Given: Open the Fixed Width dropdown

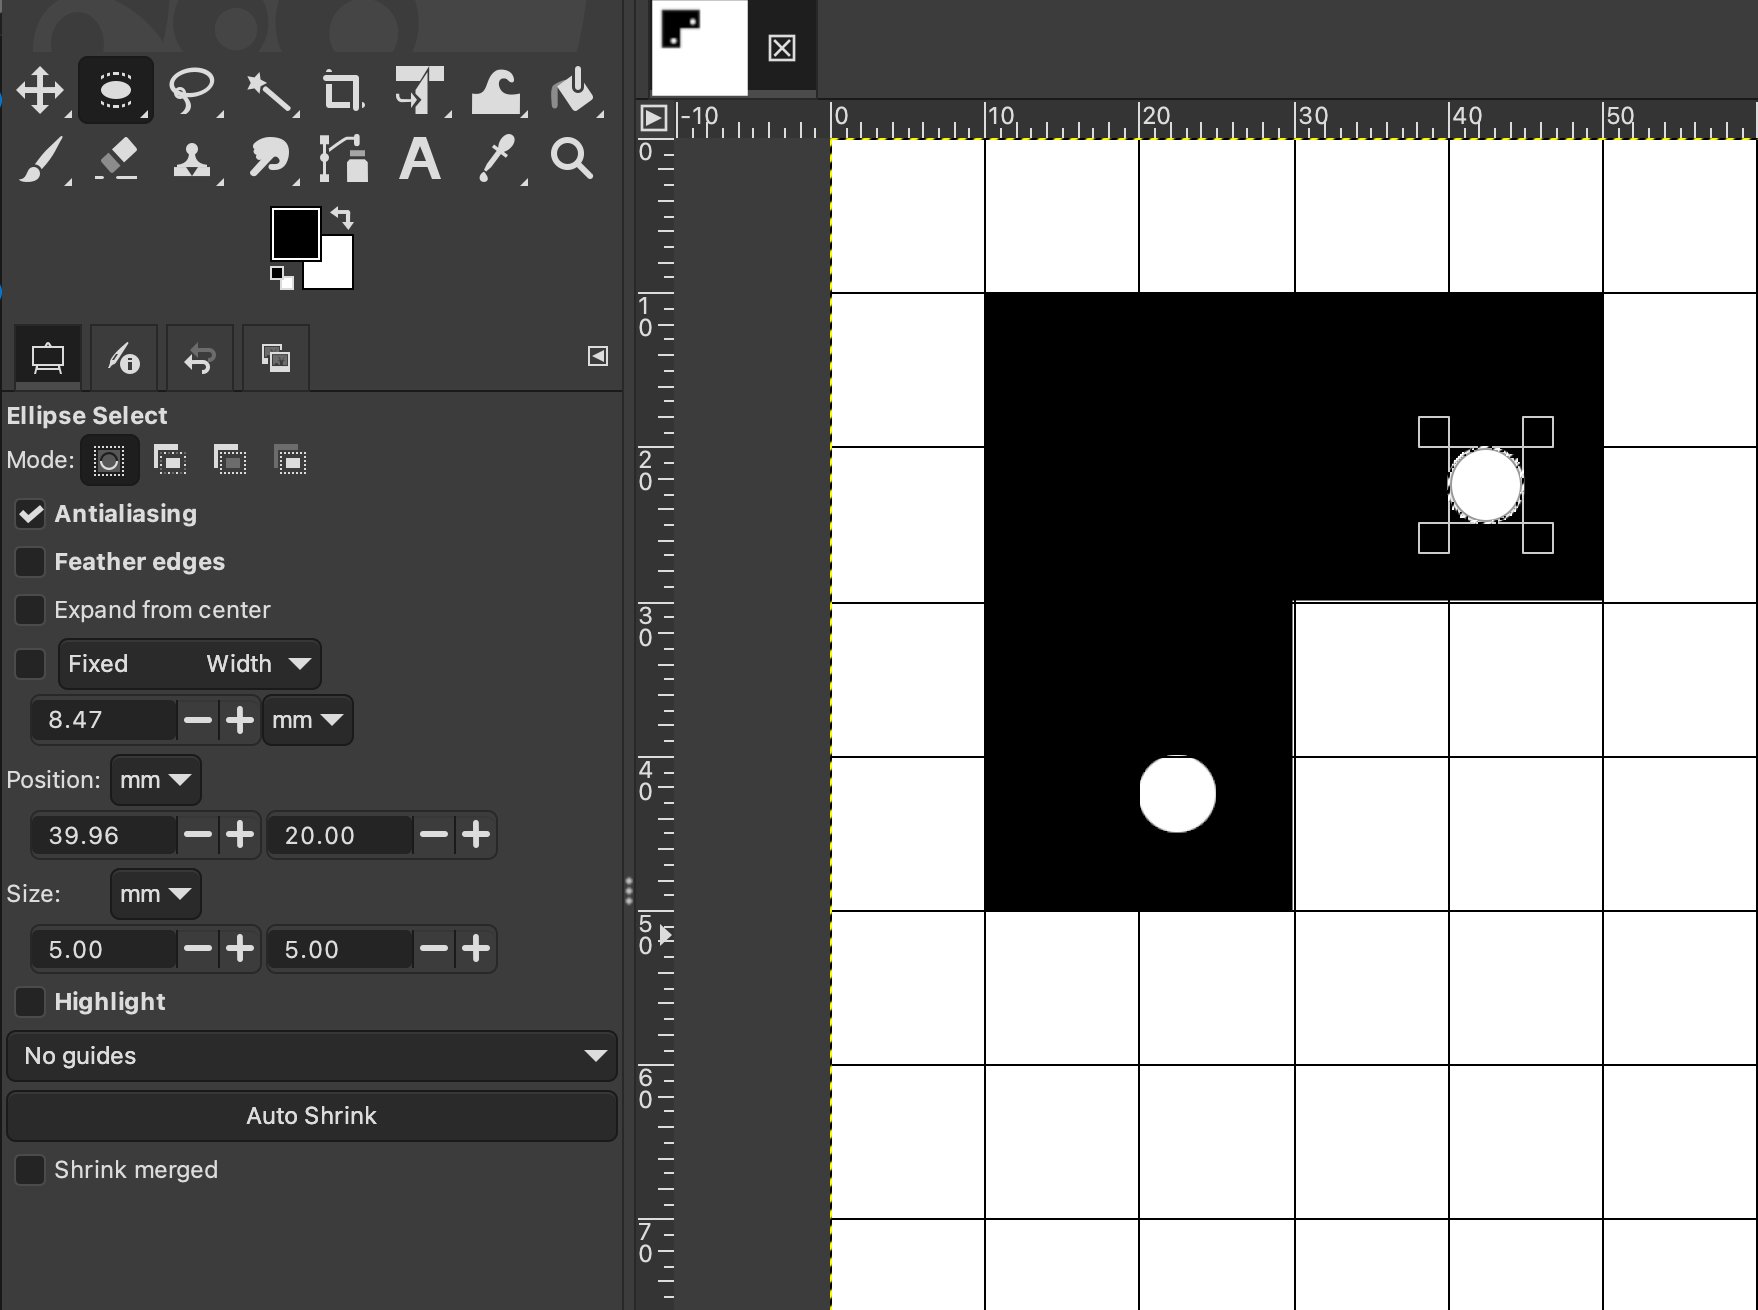Looking at the screenshot, I should pos(190,664).
